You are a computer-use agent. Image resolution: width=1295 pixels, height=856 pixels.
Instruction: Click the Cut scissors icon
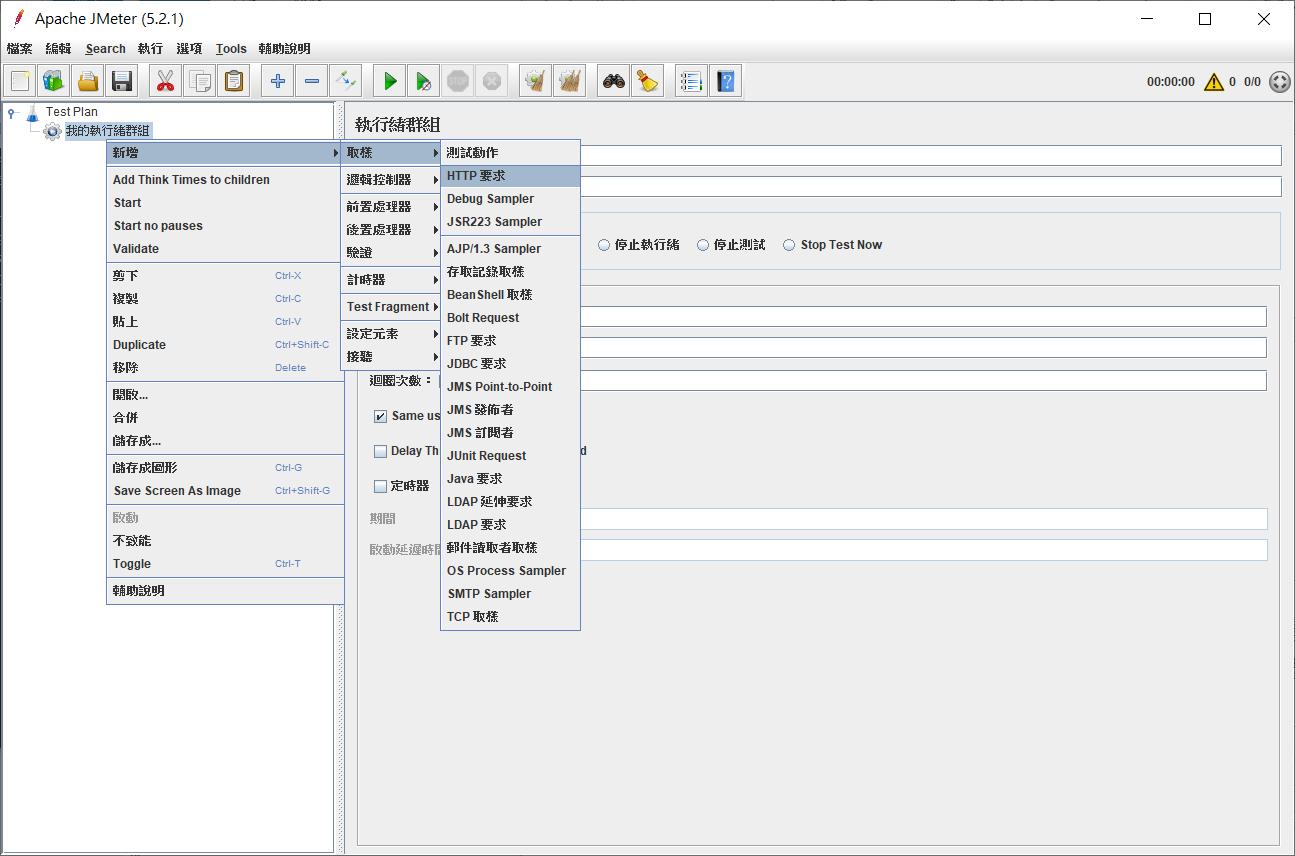pos(166,81)
